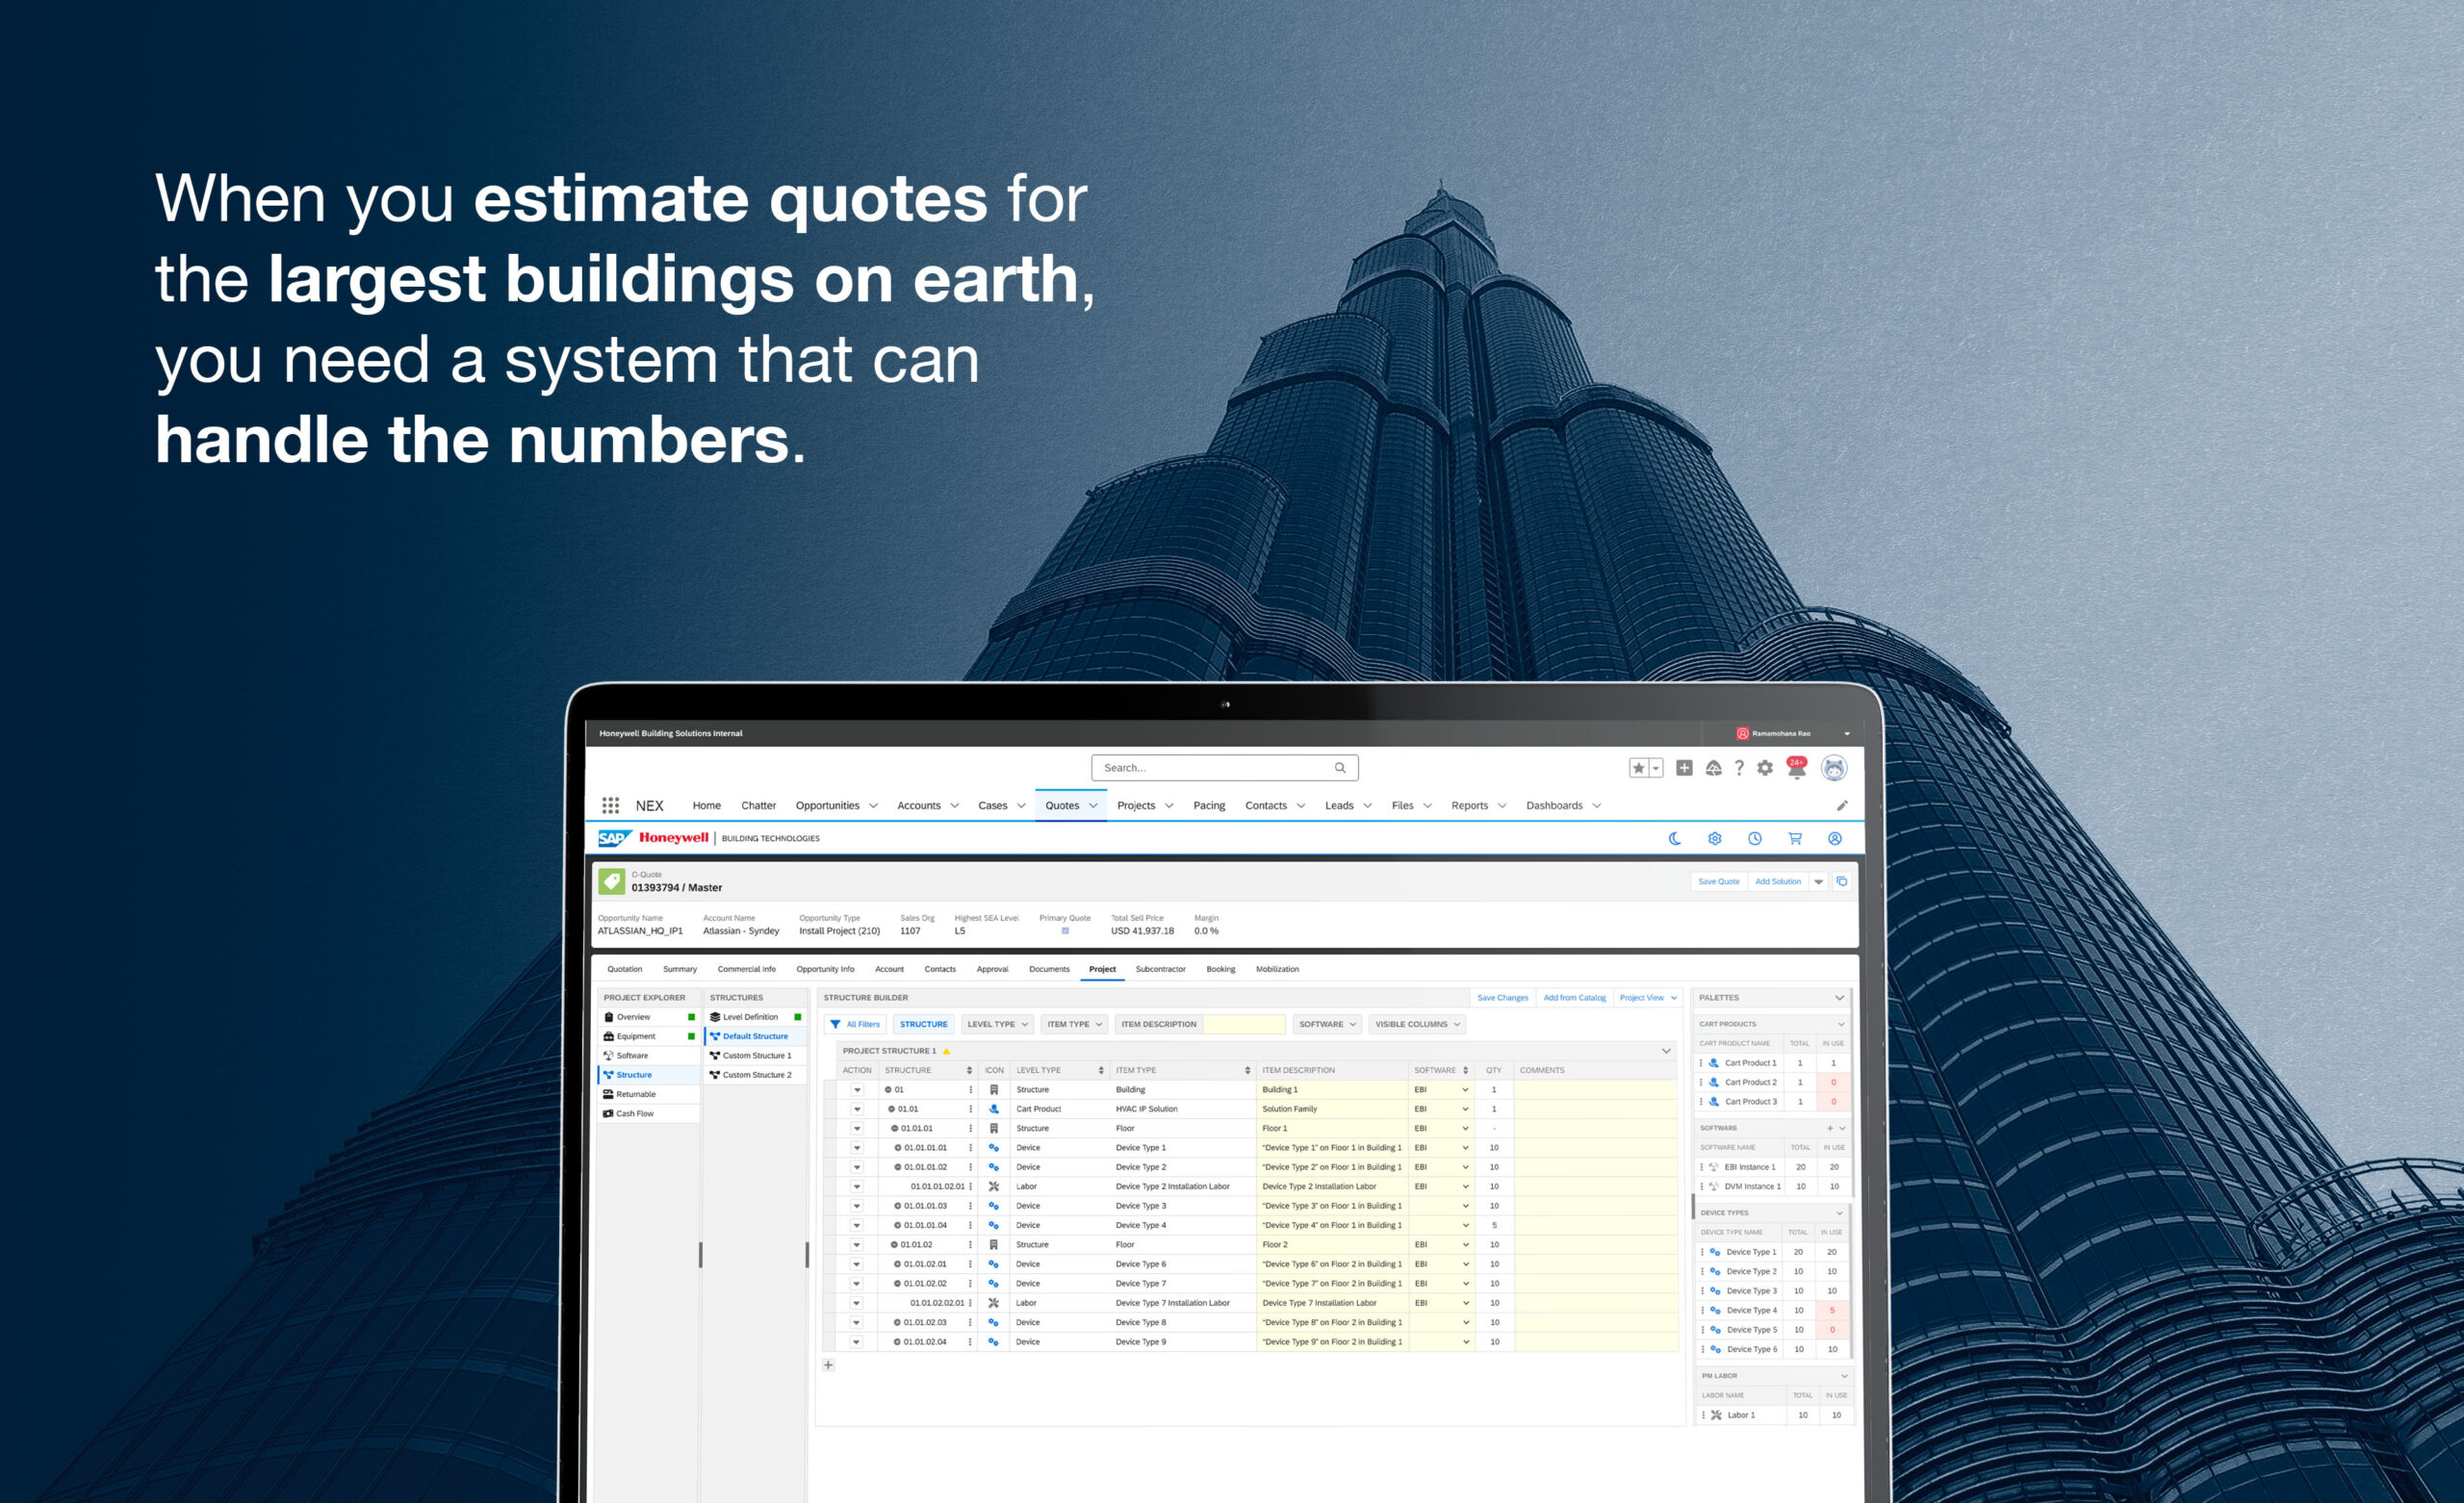Select Custom Structure 1 in Structures
Screen dimensions: 2464x1503
click(x=755, y=1055)
